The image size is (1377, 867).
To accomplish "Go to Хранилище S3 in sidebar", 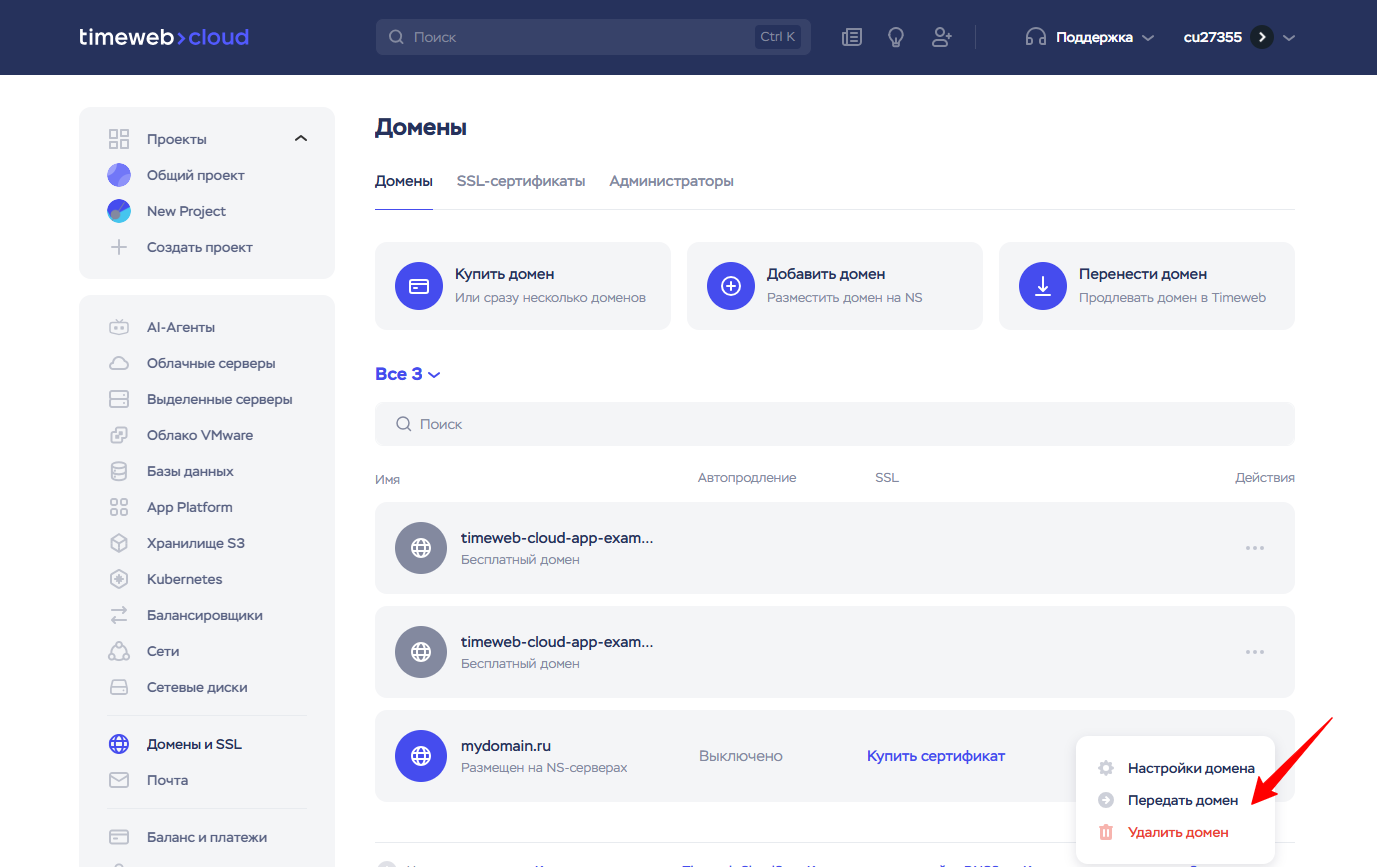I will coord(195,543).
